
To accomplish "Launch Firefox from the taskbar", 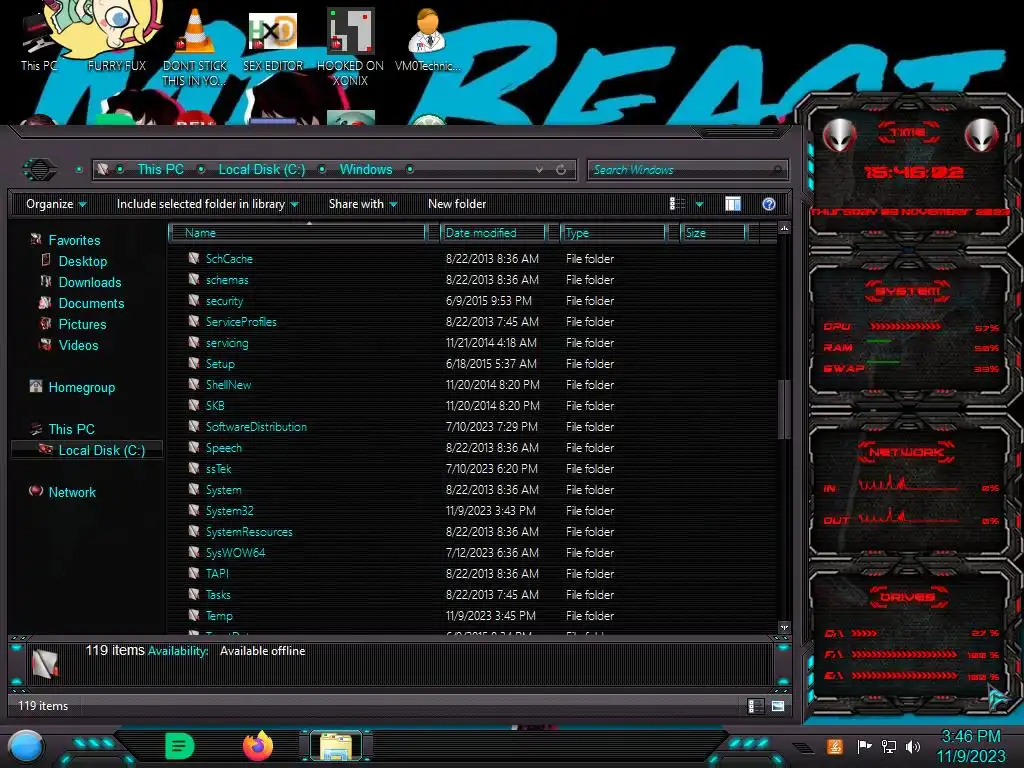I will coord(258,746).
